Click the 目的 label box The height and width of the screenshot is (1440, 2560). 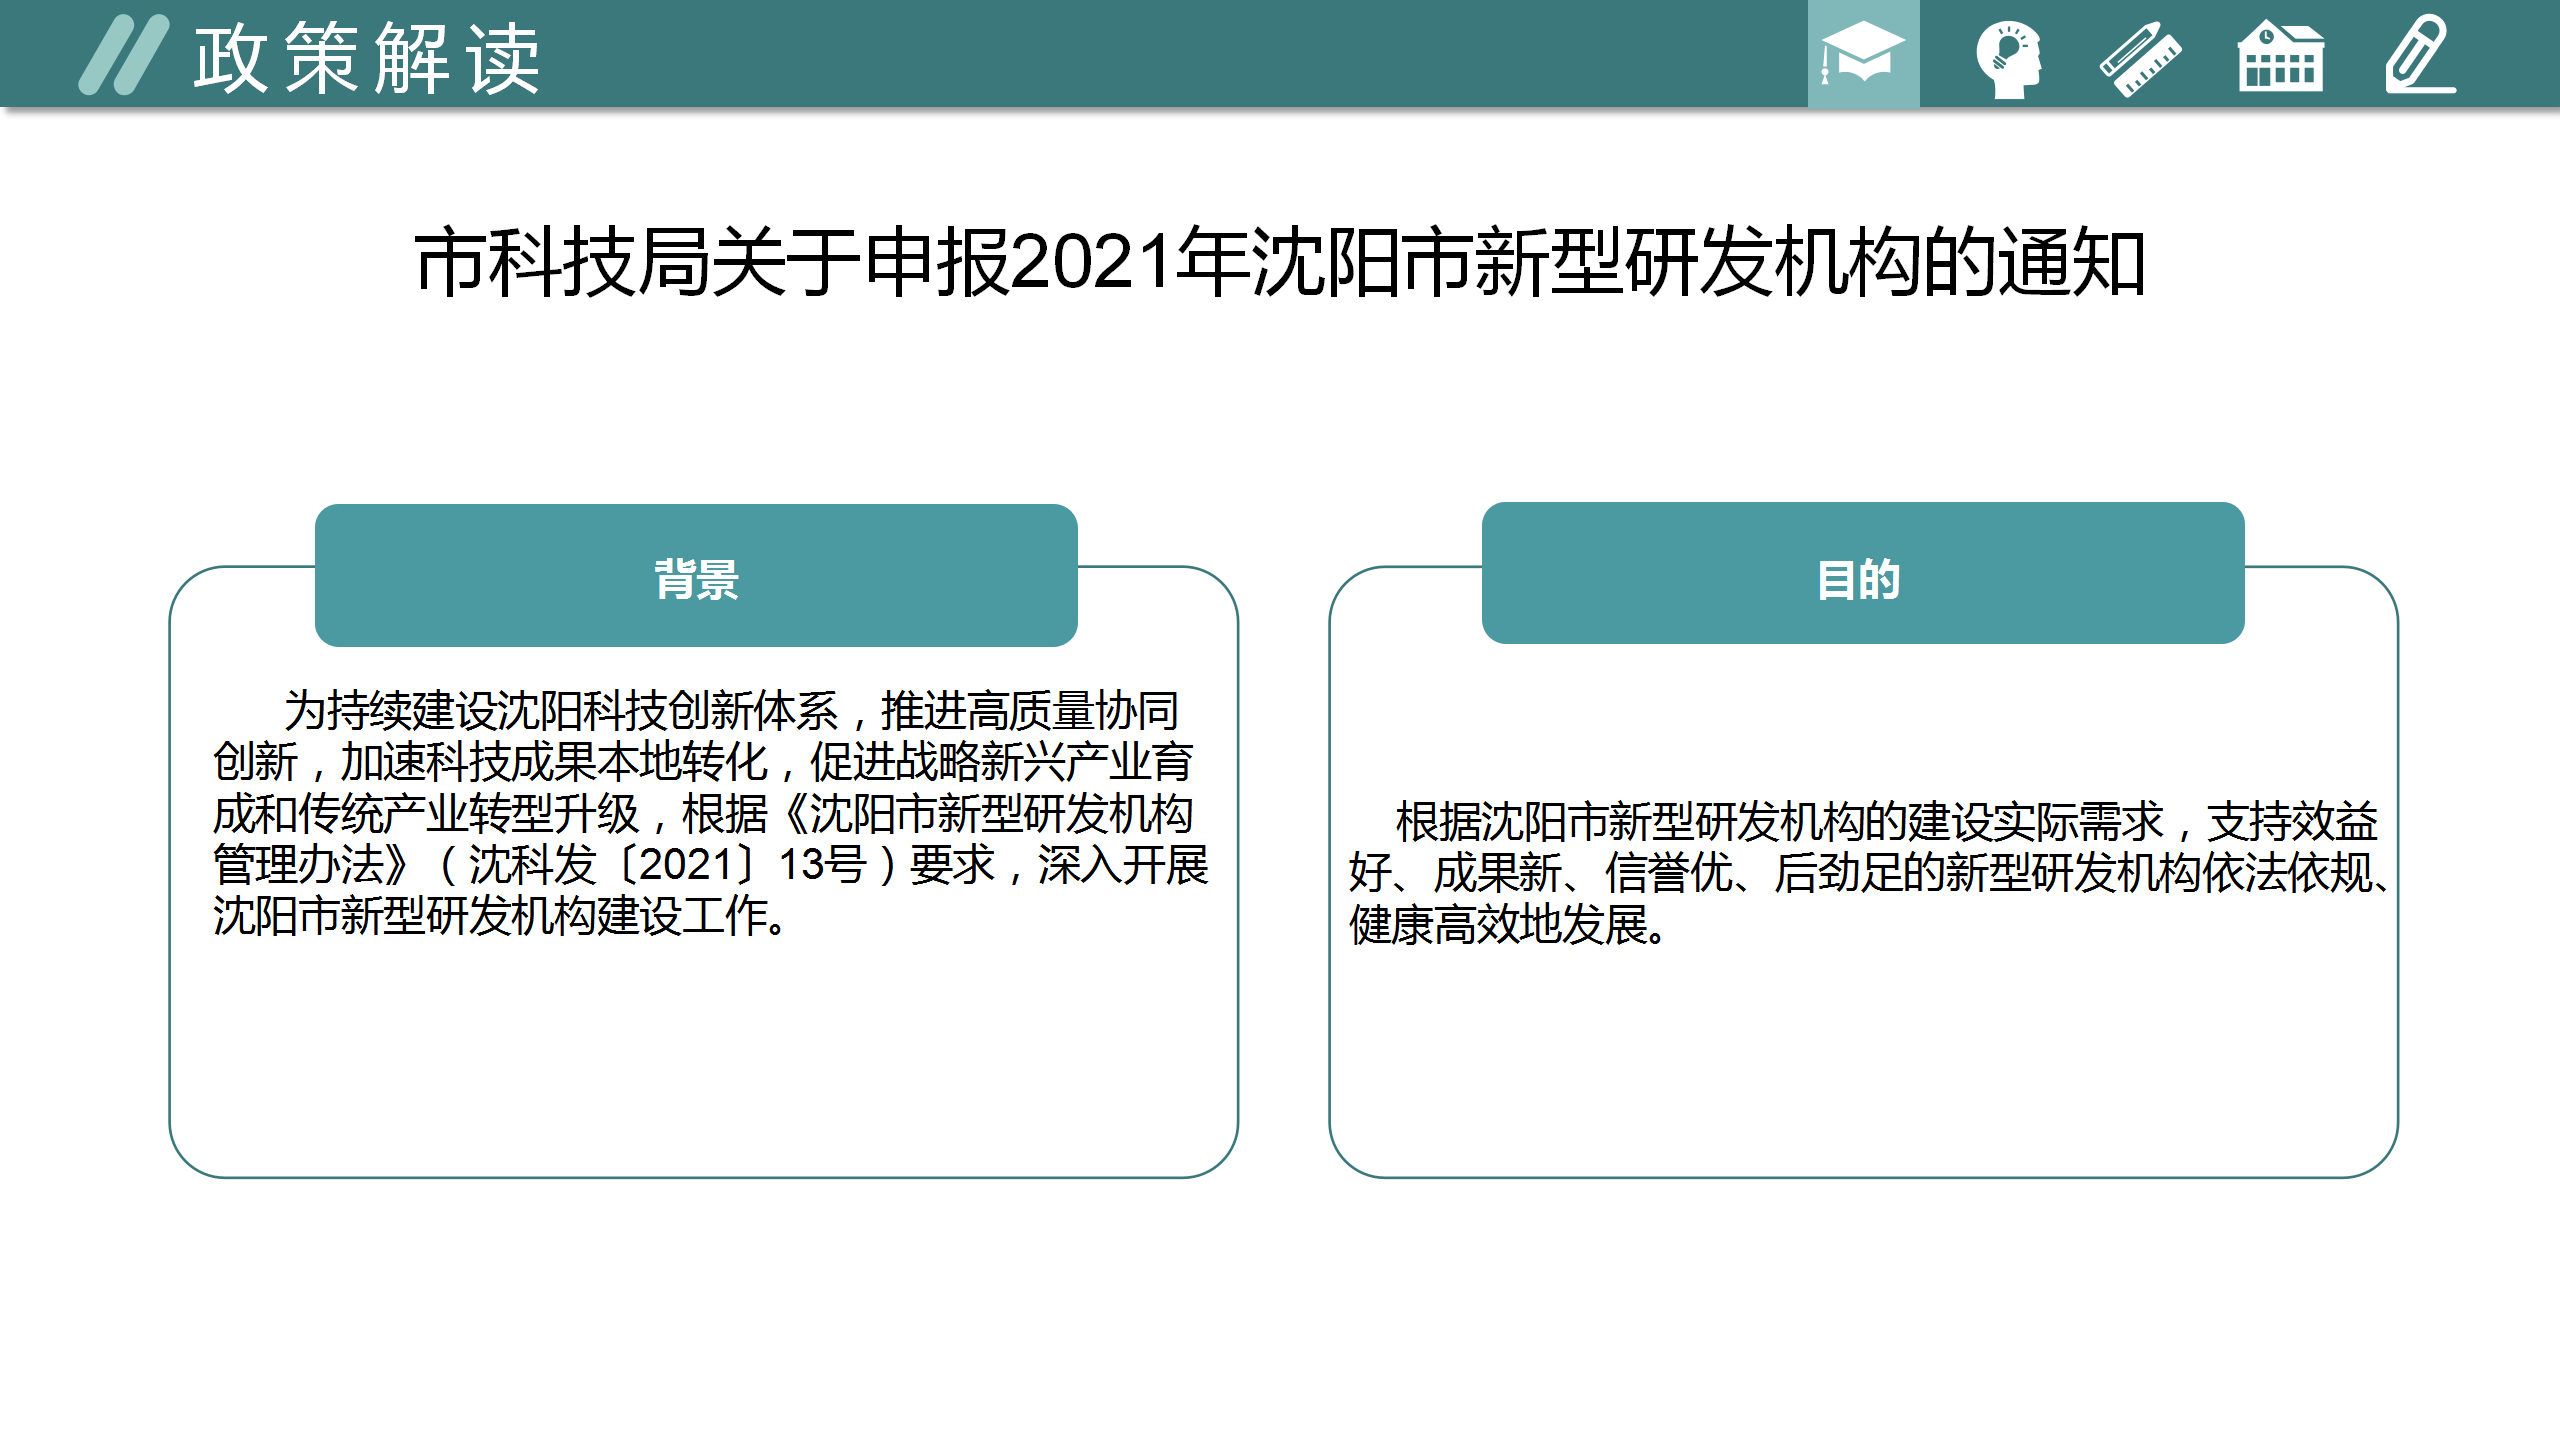1862,574
